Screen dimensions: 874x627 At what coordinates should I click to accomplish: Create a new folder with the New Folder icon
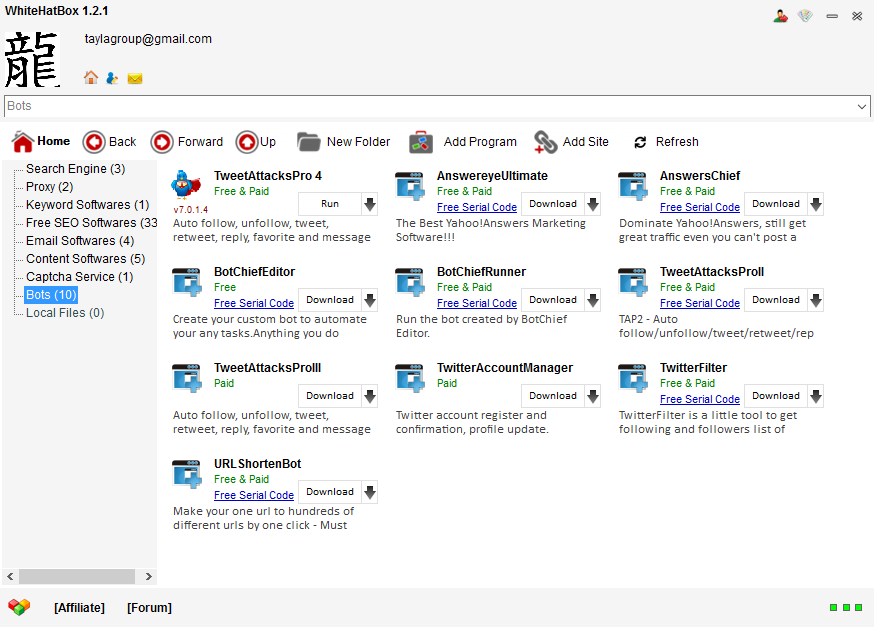pyautogui.click(x=309, y=142)
